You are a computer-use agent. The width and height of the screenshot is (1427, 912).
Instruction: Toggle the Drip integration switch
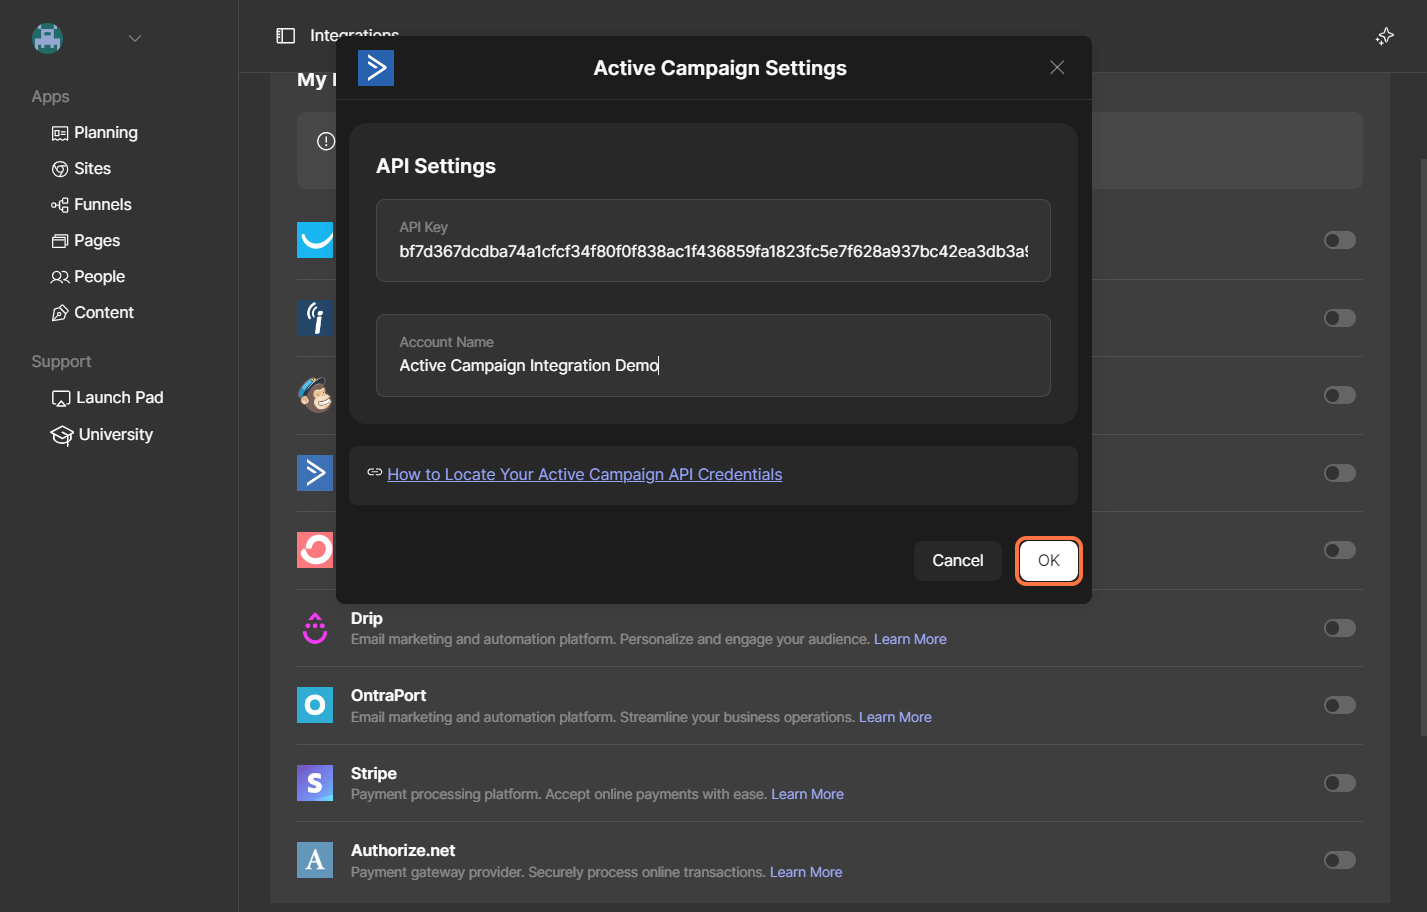click(x=1340, y=628)
